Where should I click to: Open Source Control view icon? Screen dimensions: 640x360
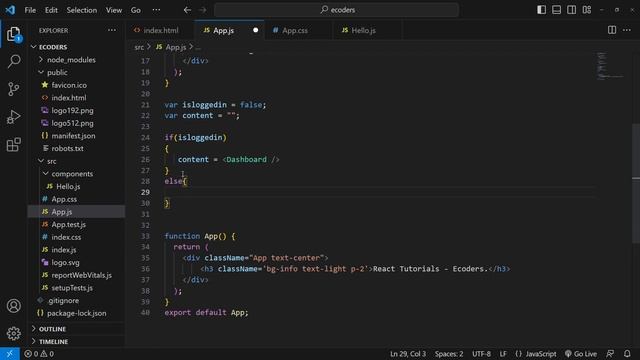(13, 89)
